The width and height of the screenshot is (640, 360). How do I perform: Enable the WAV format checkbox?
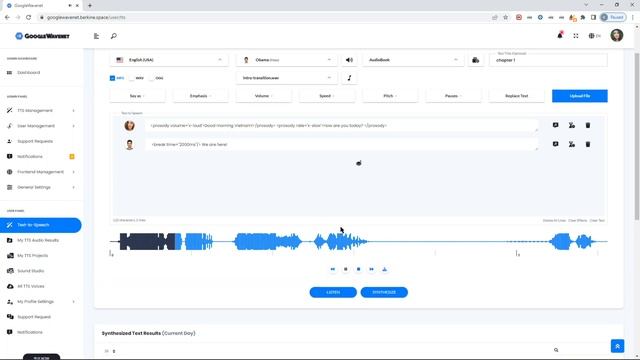pos(131,78)
